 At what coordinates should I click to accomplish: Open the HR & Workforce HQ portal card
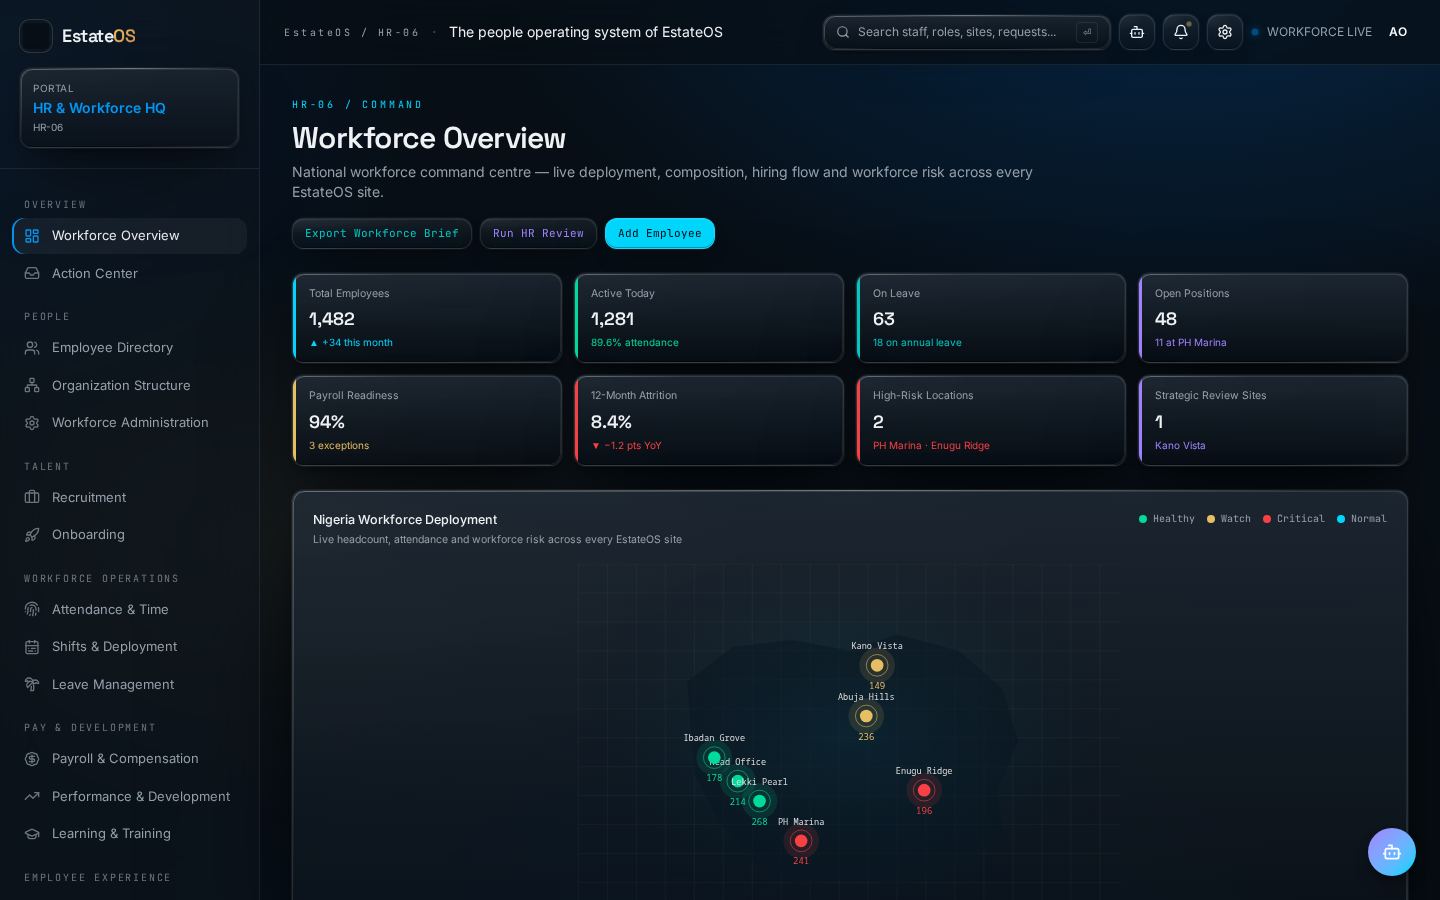tap(129, 108)
